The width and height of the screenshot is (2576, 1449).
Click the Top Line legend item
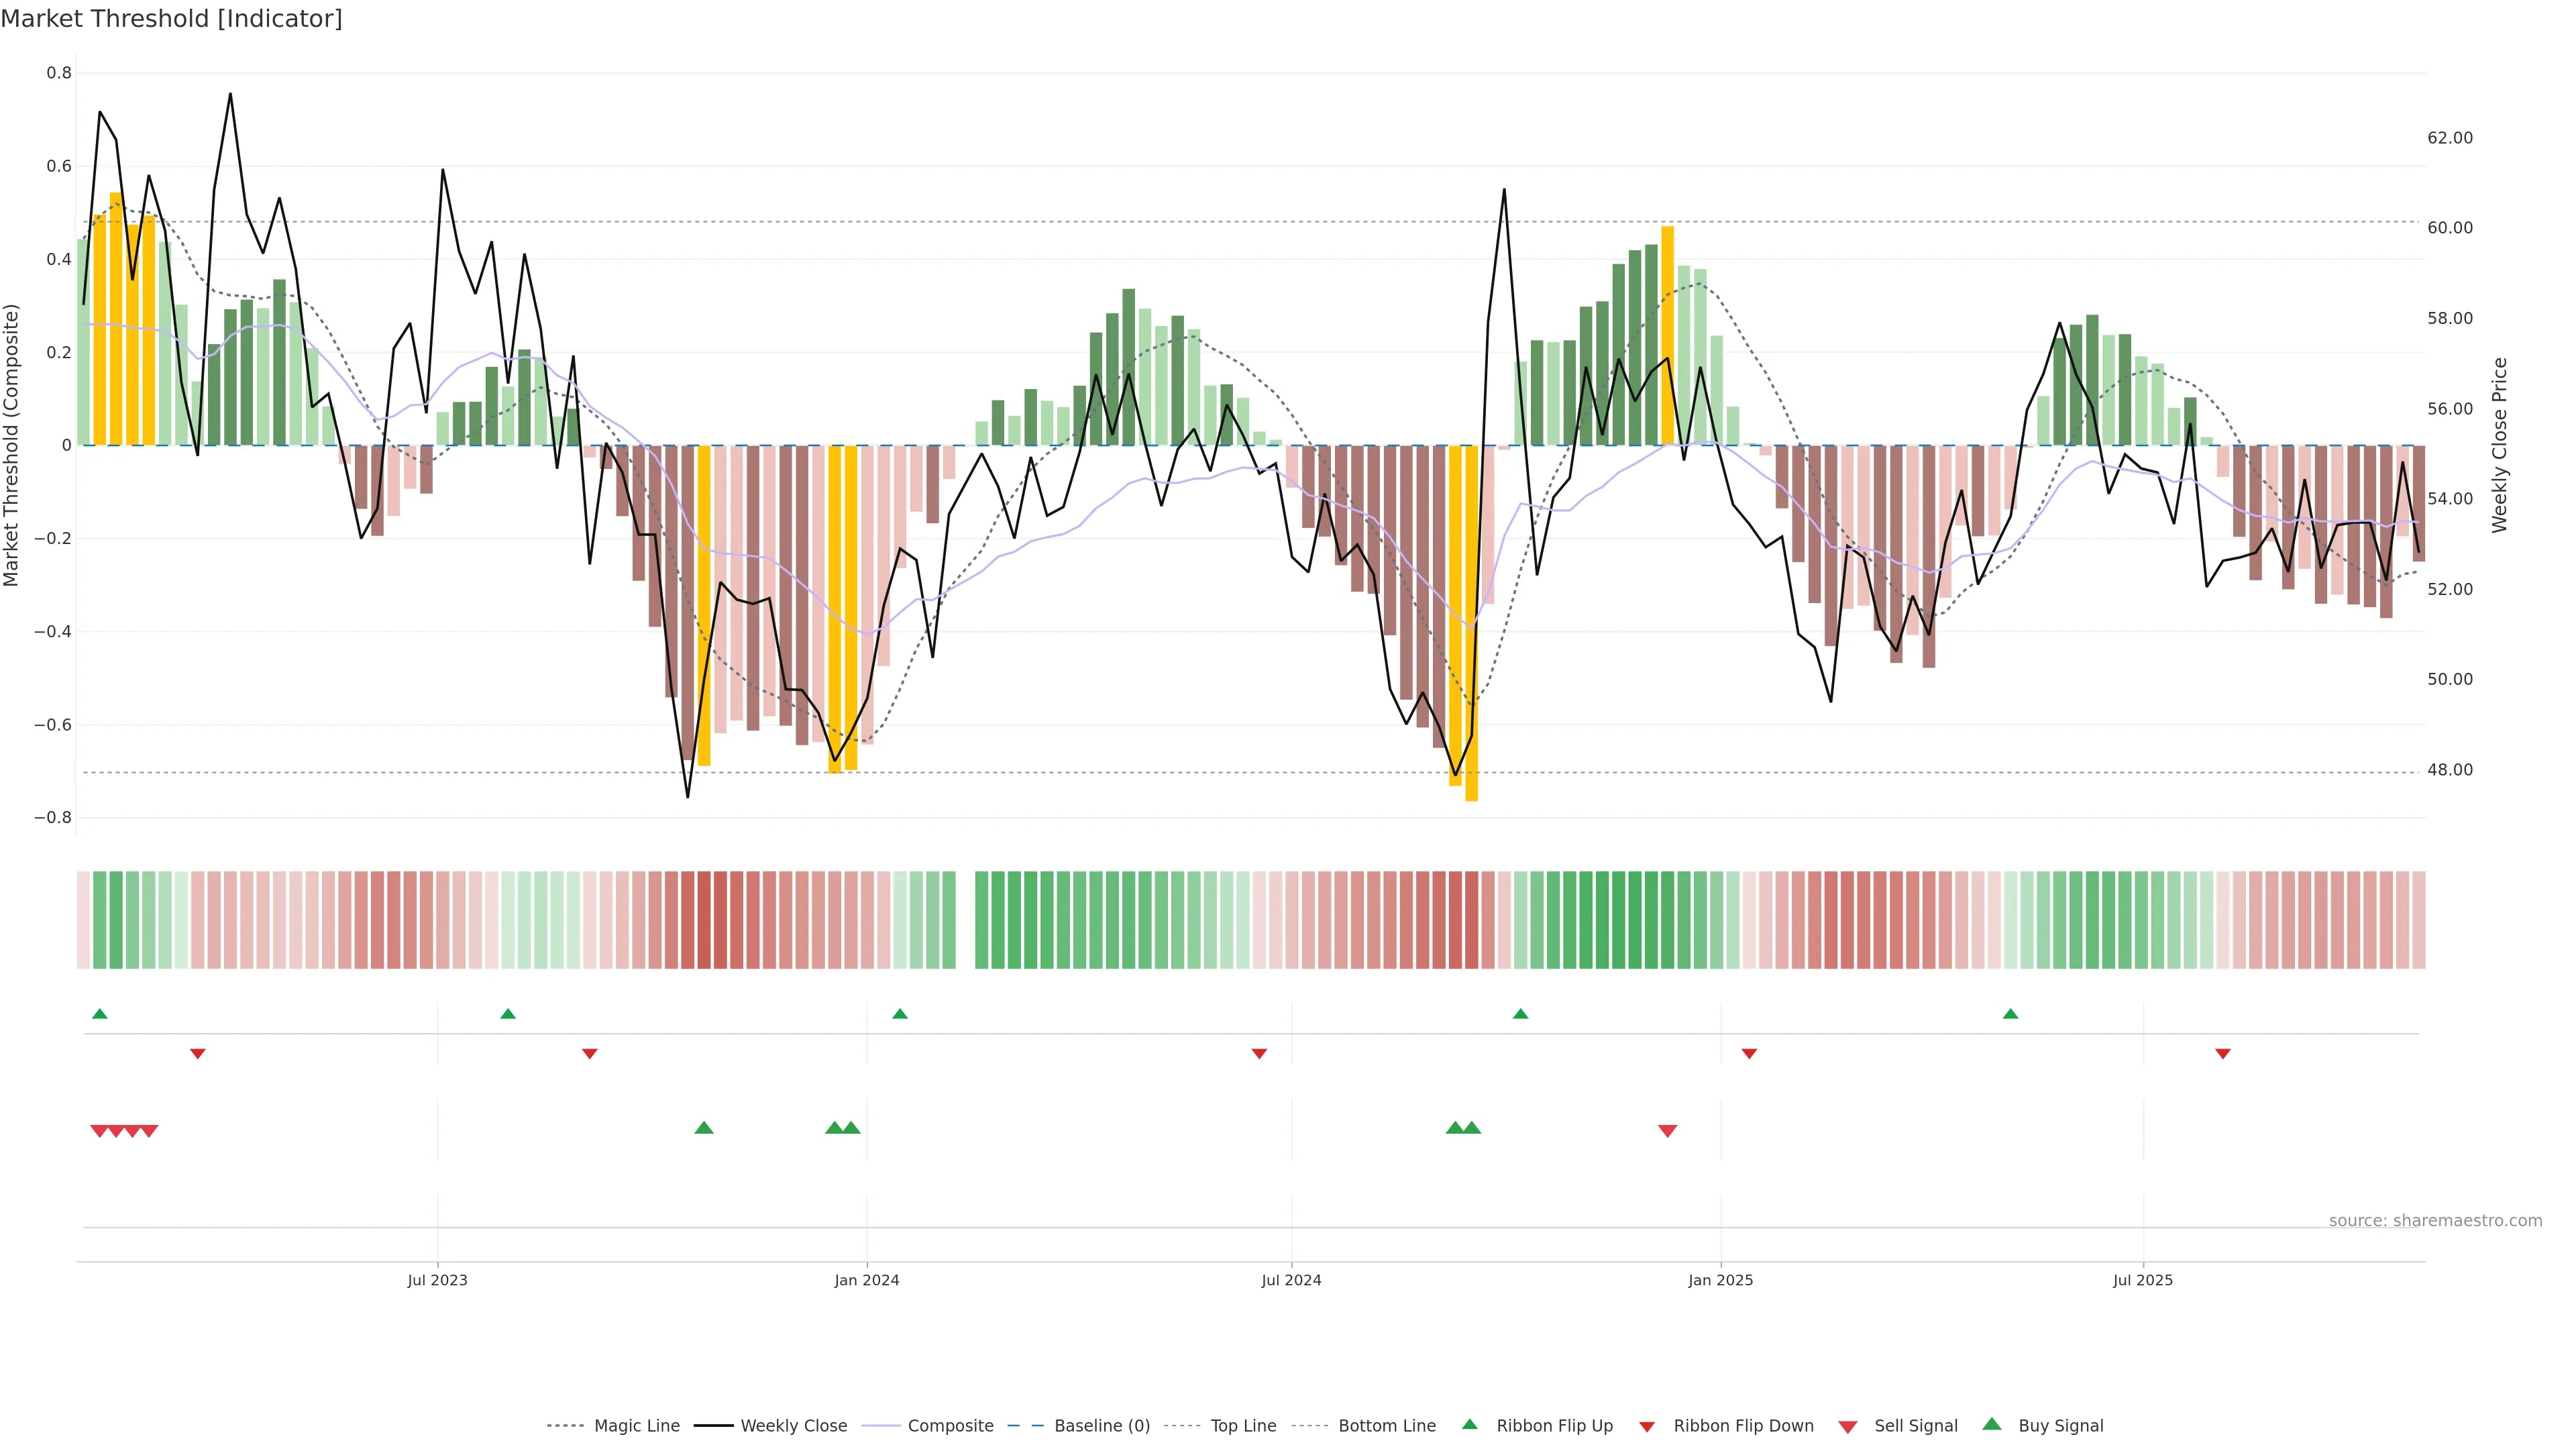[x=1243, y=1425]
